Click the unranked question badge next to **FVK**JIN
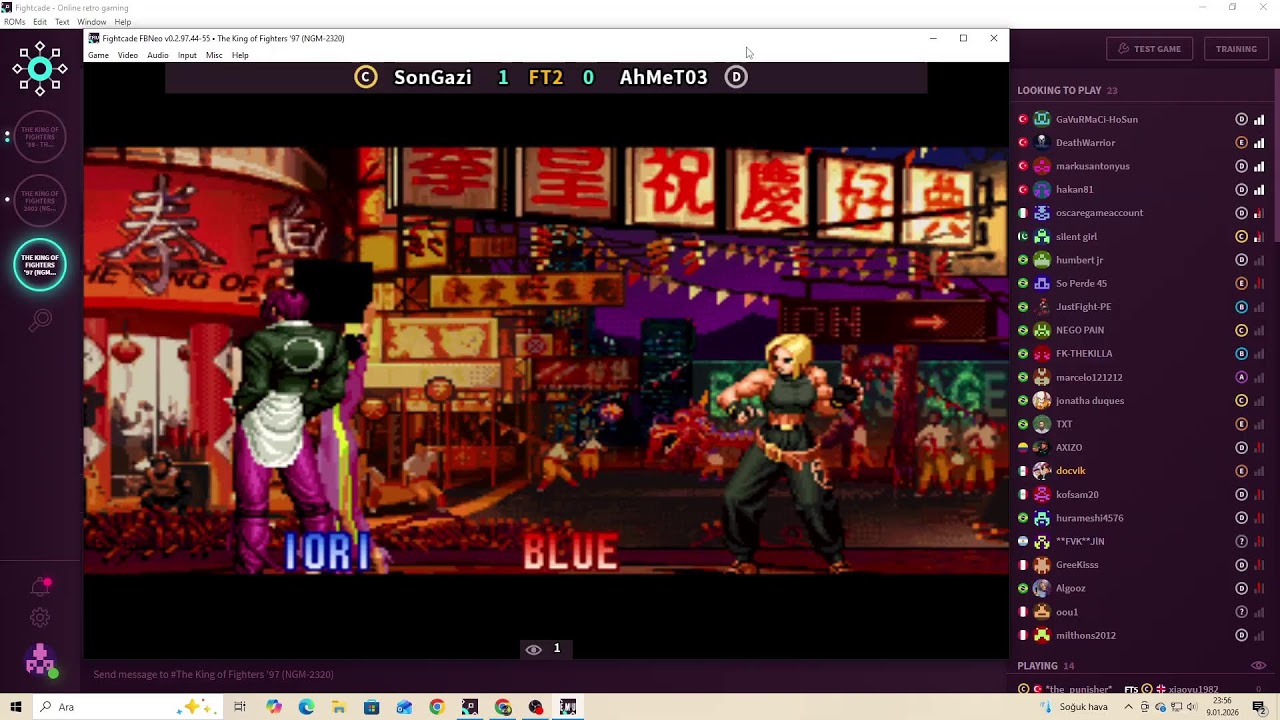The width and height of the screenshot is (1280, 720). [x=1241, y=542]
